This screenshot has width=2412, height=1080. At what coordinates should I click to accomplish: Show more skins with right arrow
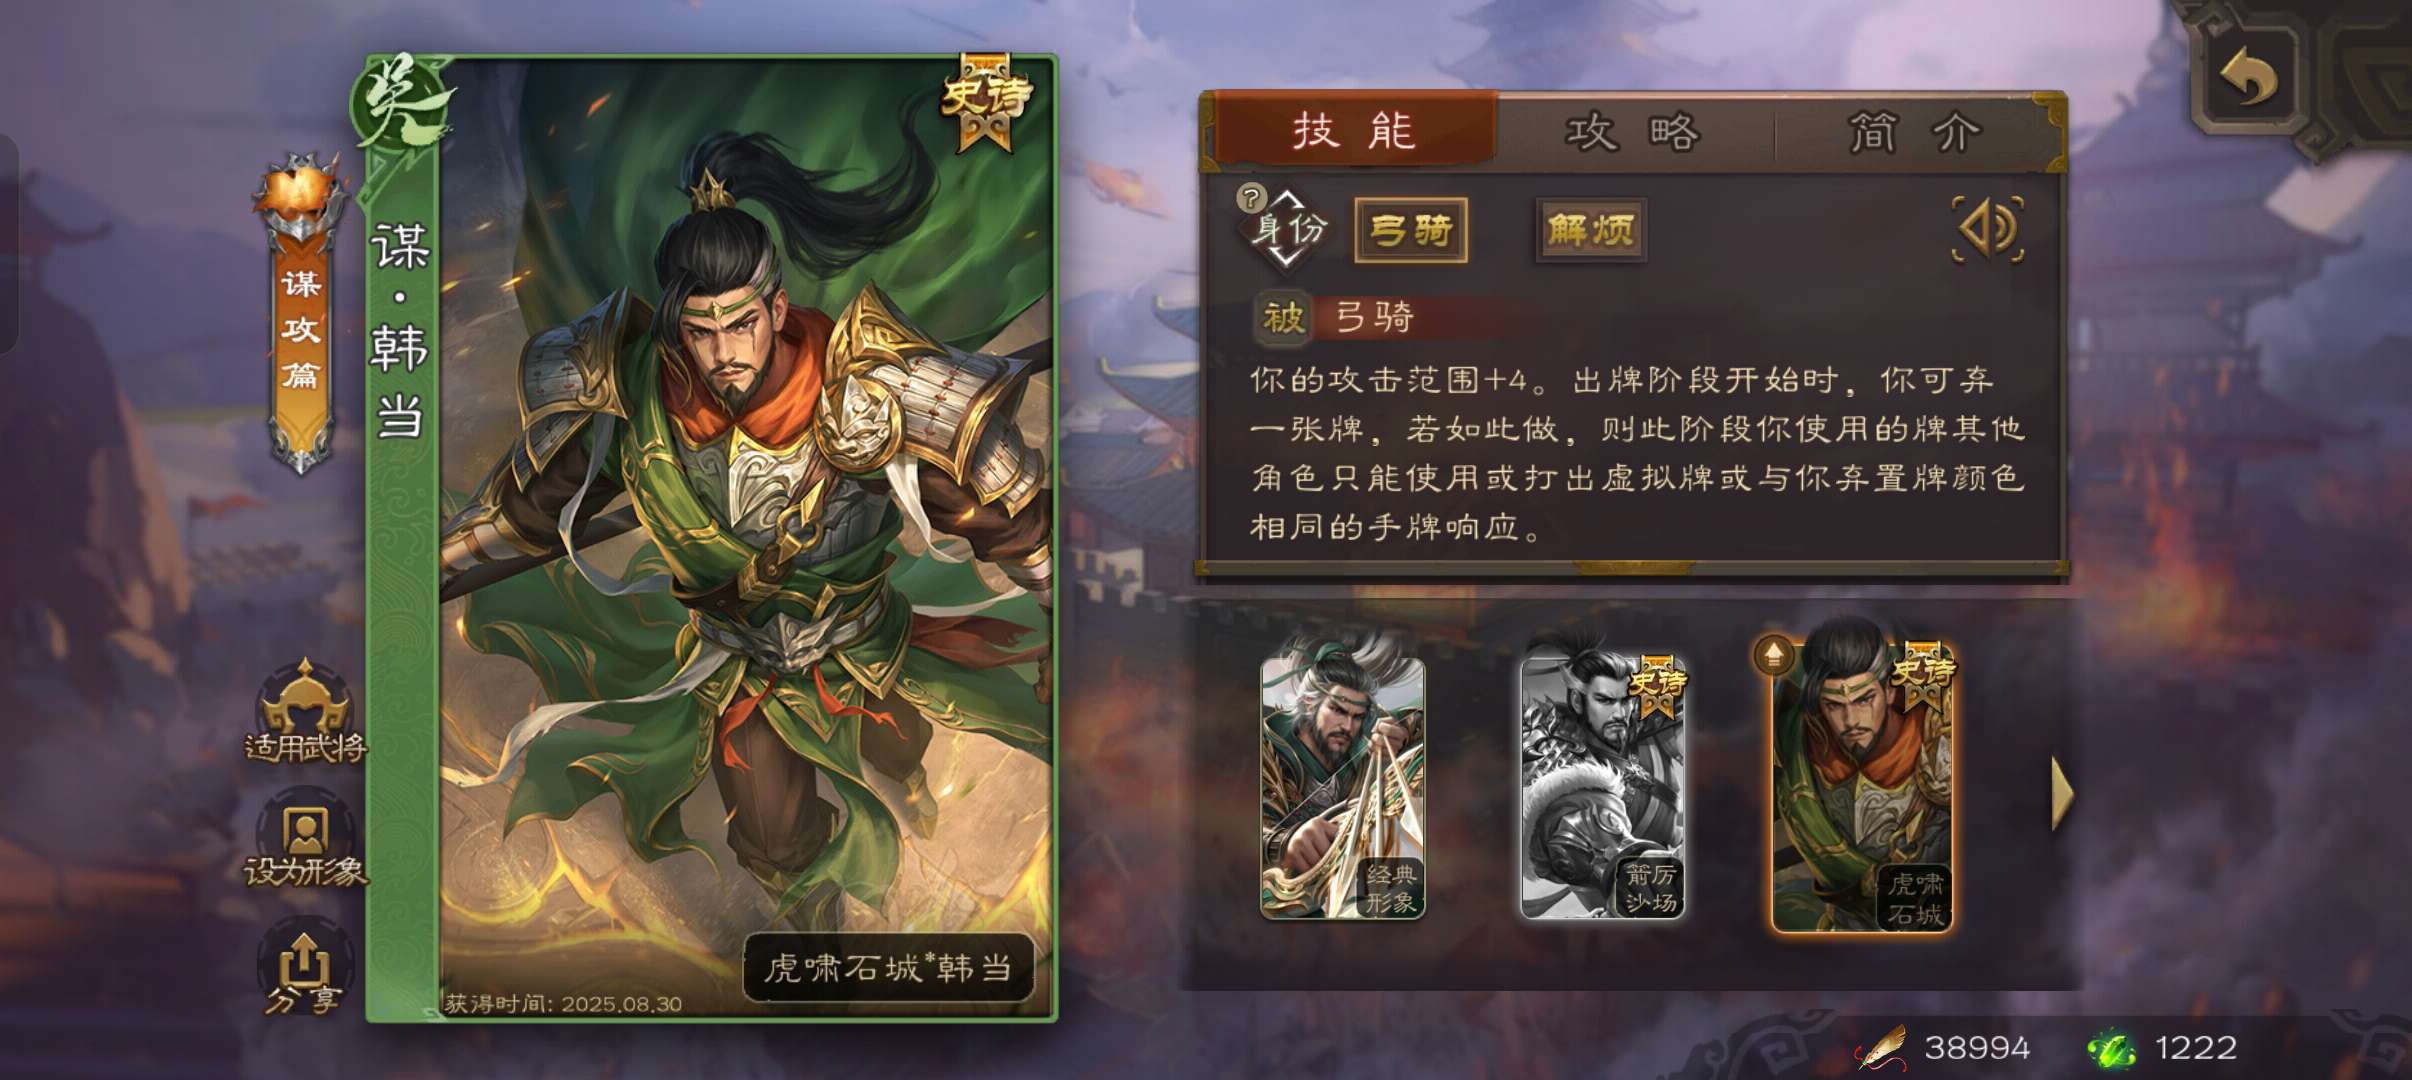[x=2061, y=793]
